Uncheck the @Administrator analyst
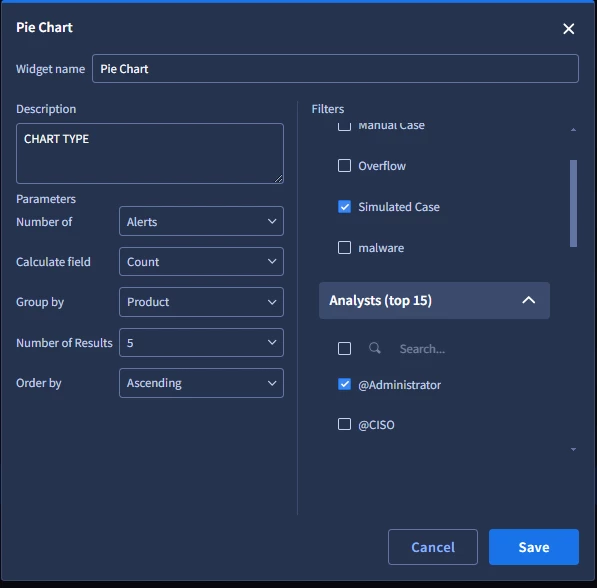The height and width of the screenshot is (588, 597). [x=344, y=384]
